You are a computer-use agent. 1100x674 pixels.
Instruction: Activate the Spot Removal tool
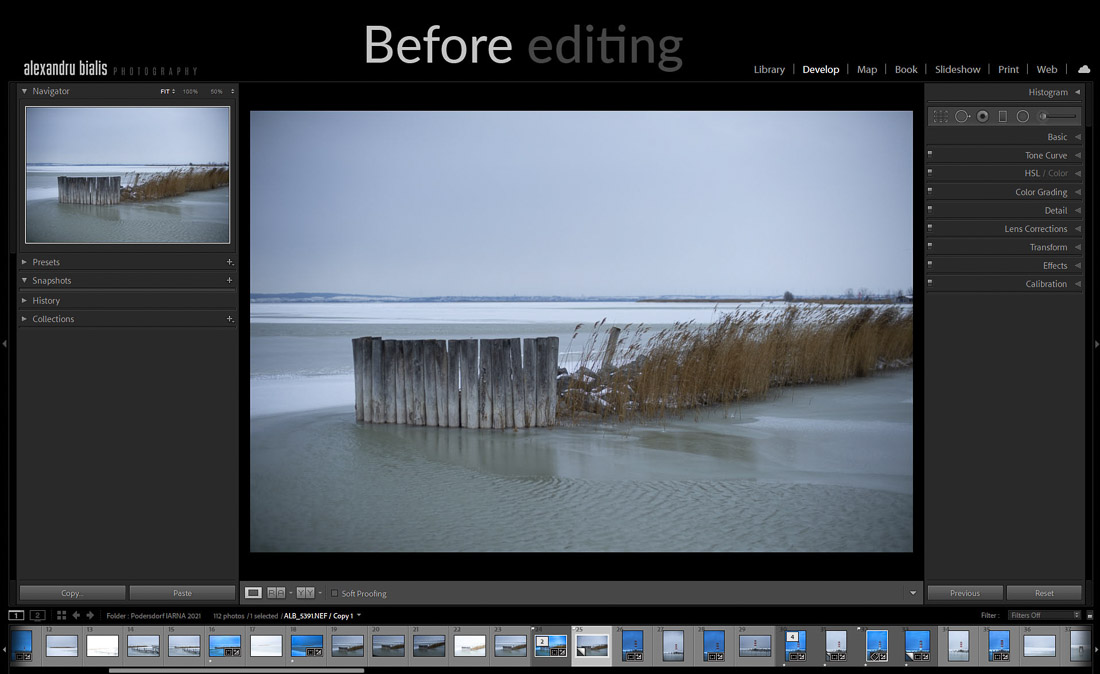pyautogui.click(x=962, y=116)
